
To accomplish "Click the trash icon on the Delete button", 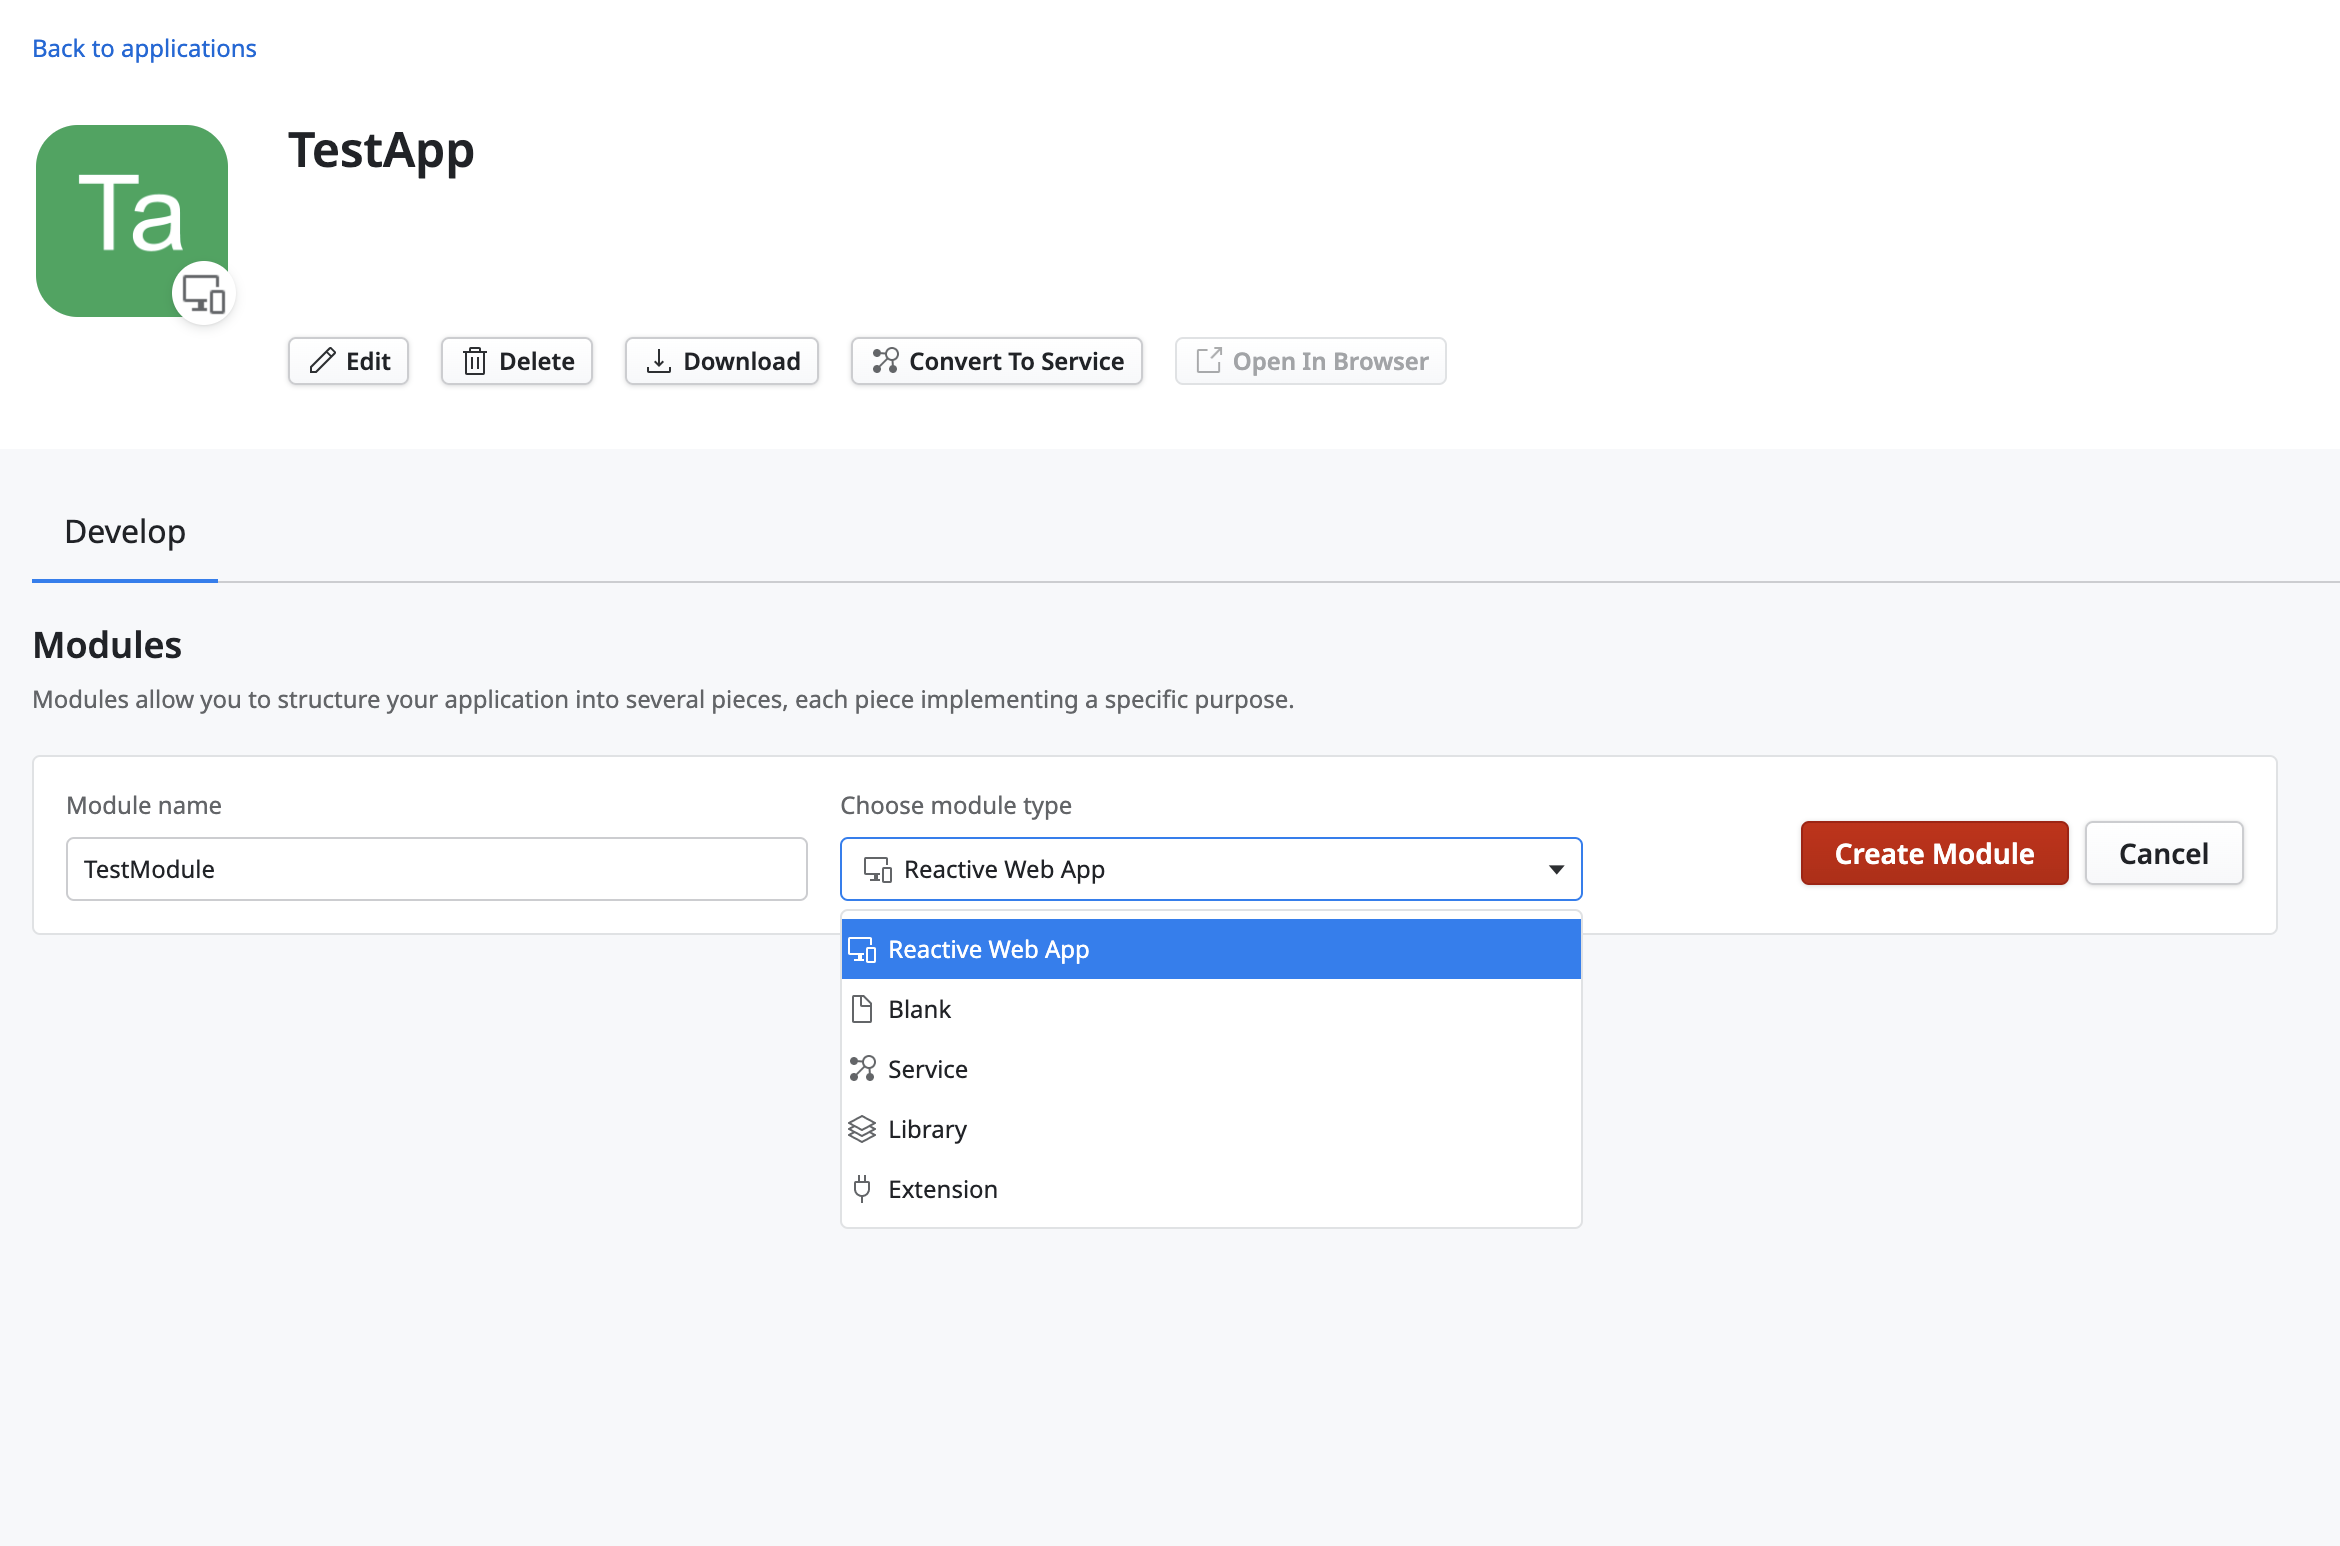I will (474, 361).
